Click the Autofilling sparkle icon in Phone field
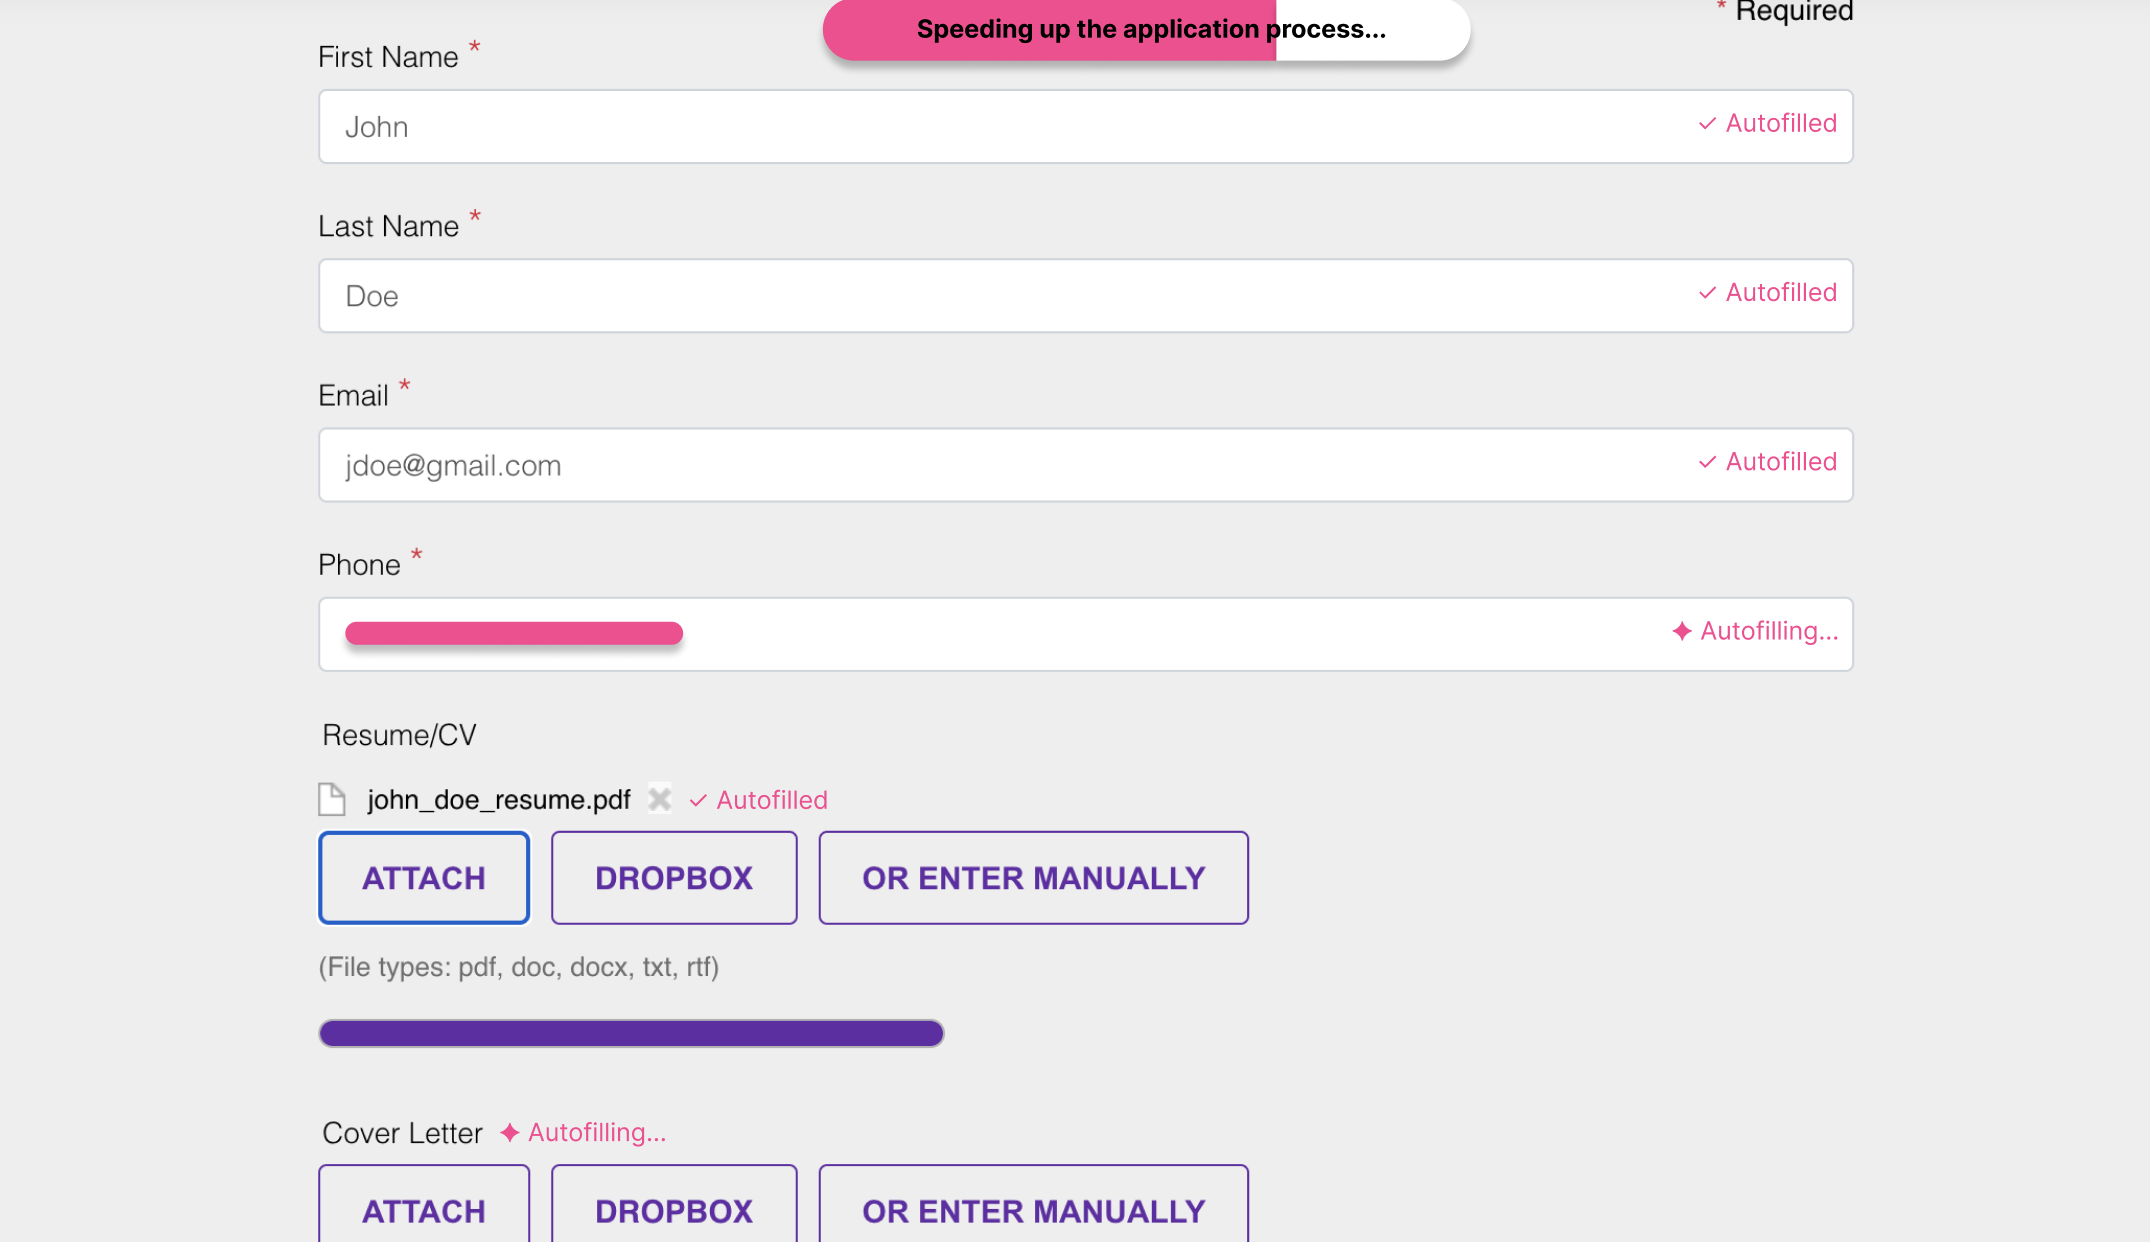The width and height of the screenshot is (2150, 1242). [x=1682, y=631]
